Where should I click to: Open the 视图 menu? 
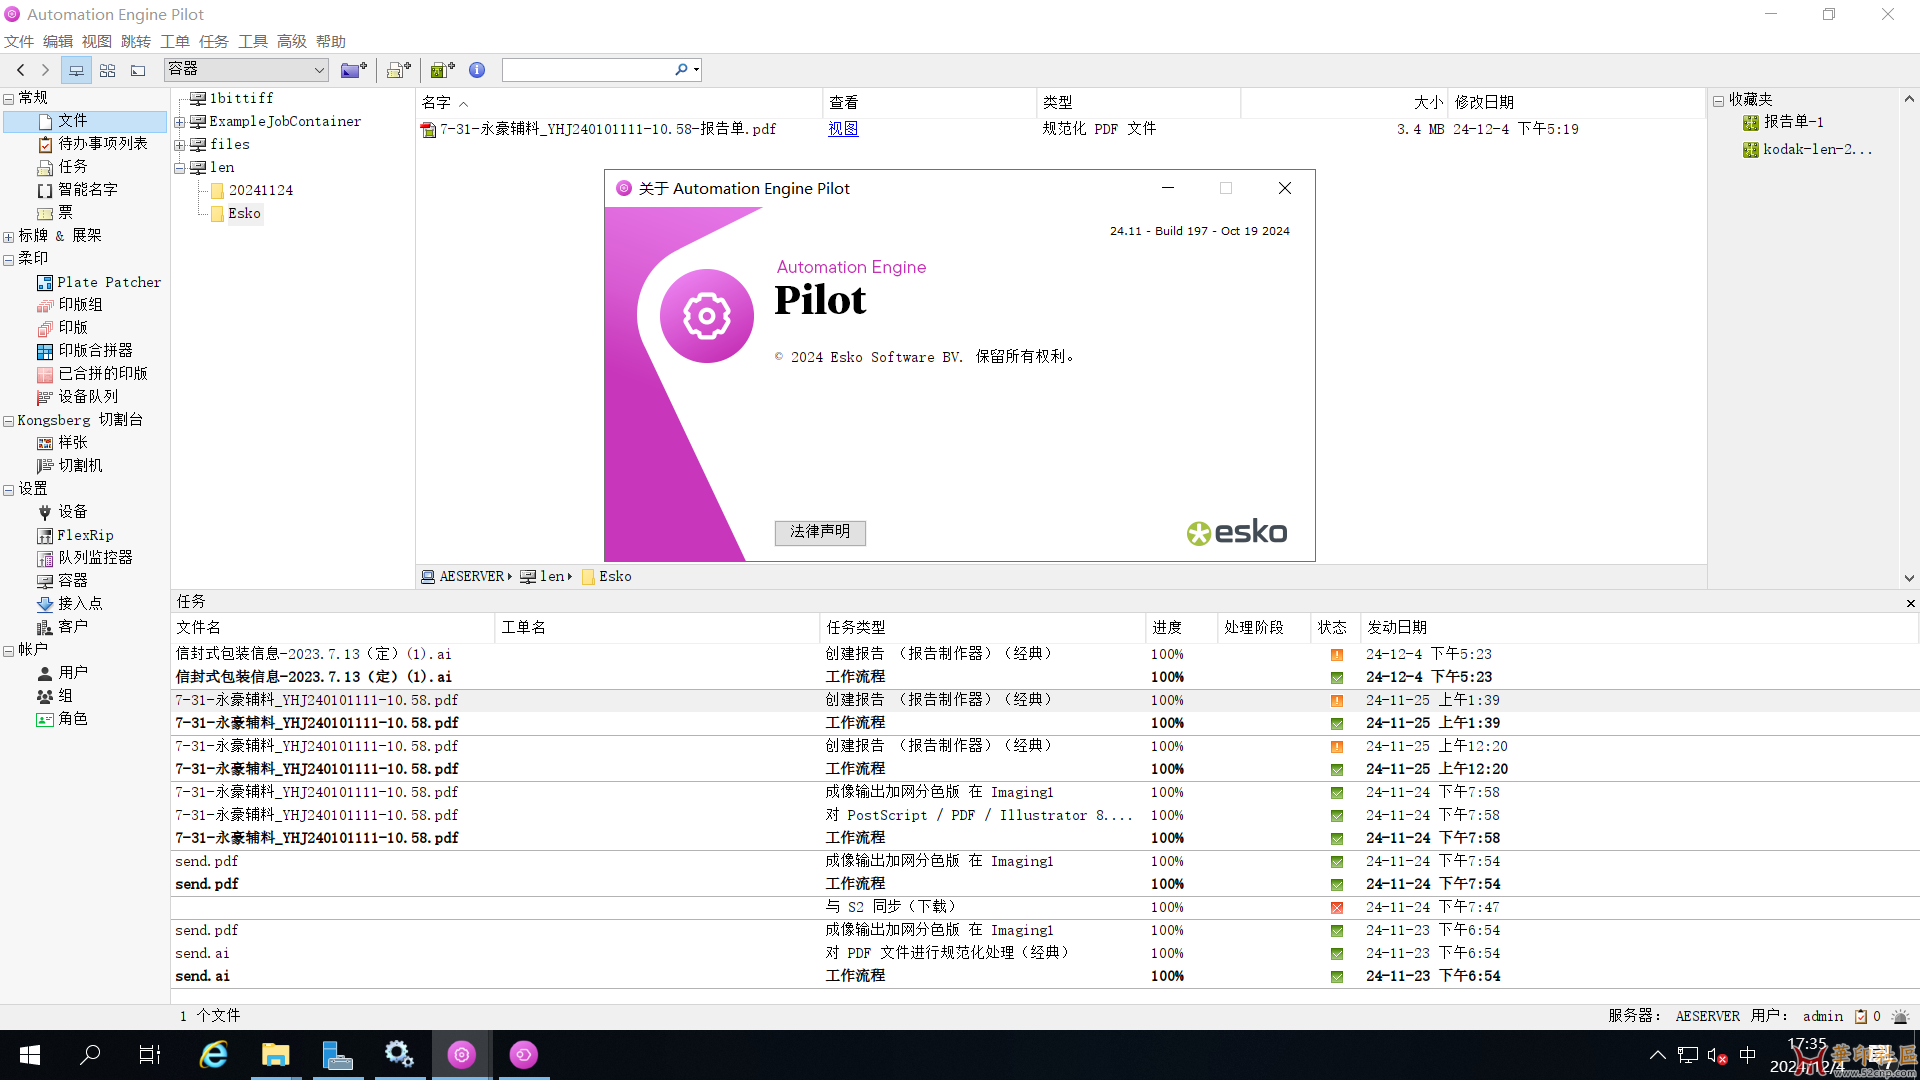[97, 41]
